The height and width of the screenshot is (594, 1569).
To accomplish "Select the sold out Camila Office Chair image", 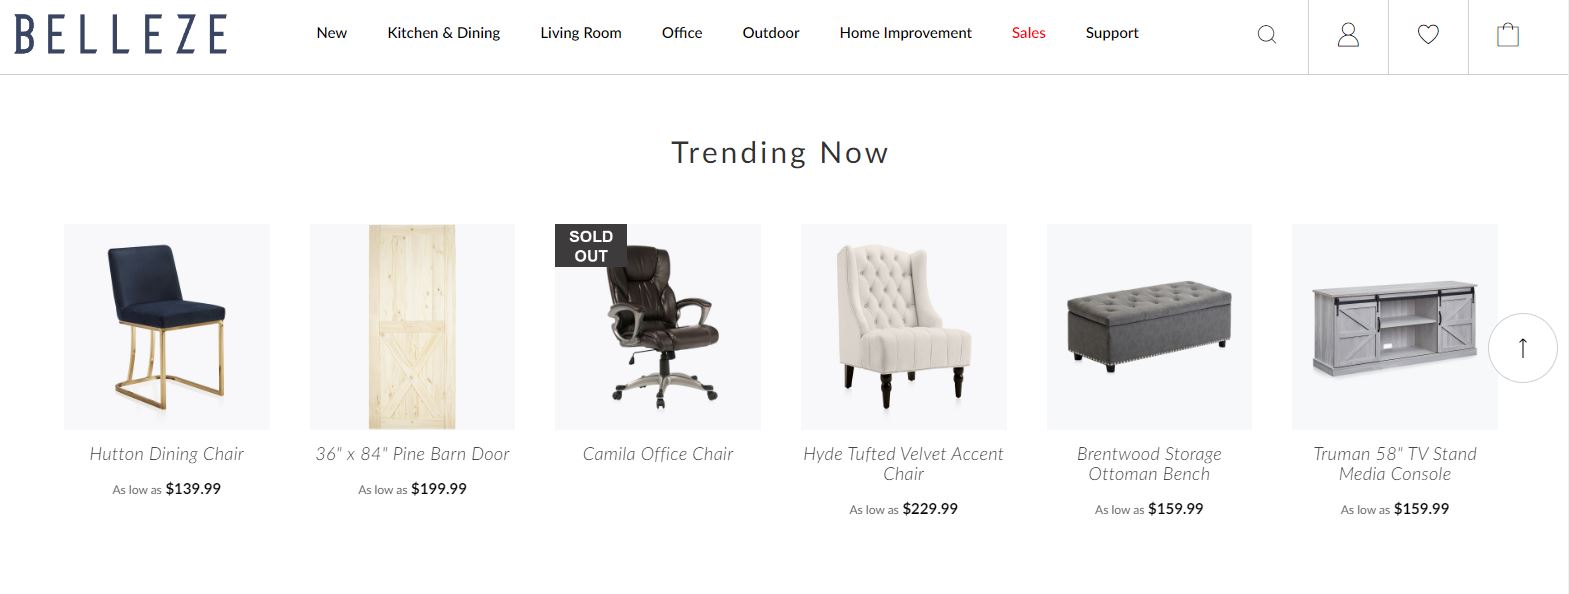I will [x=658, y=327].
